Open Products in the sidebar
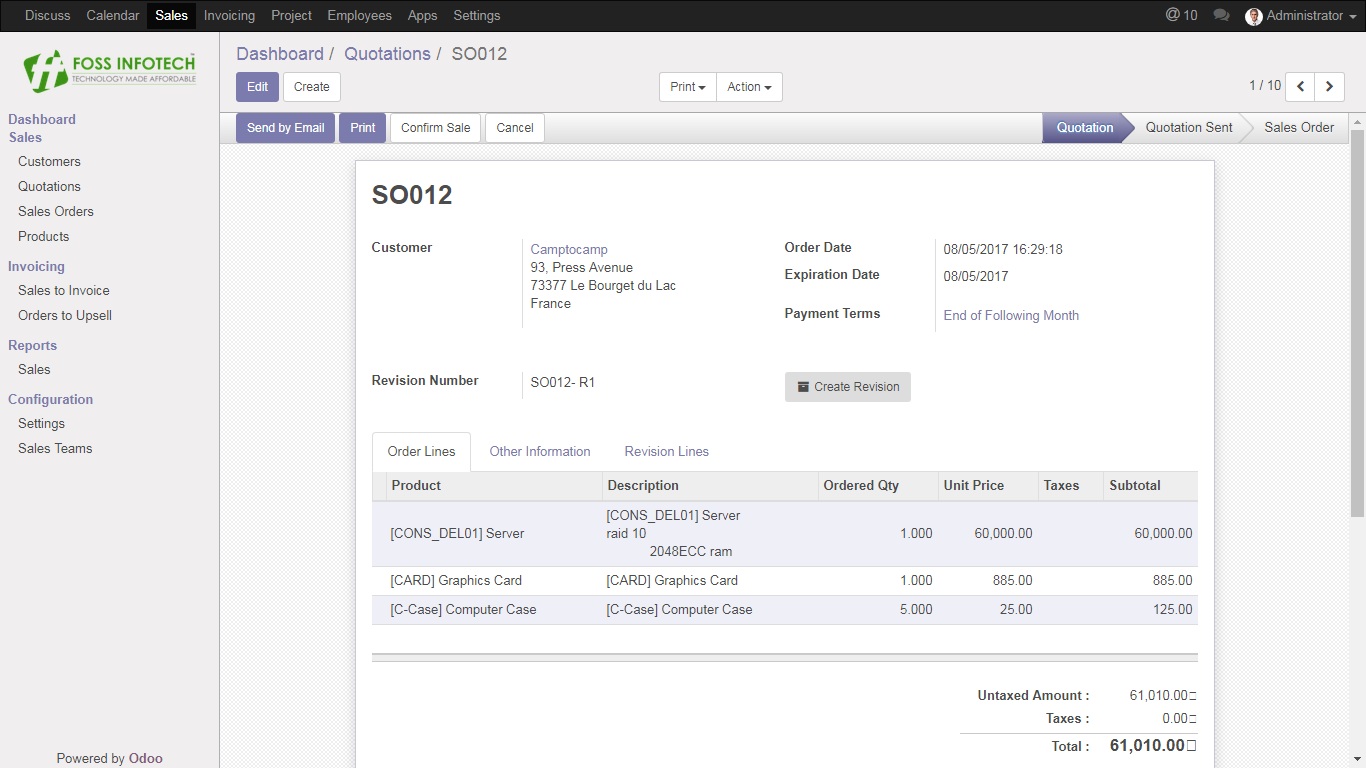1366x768 pixels. pos(44,237)
